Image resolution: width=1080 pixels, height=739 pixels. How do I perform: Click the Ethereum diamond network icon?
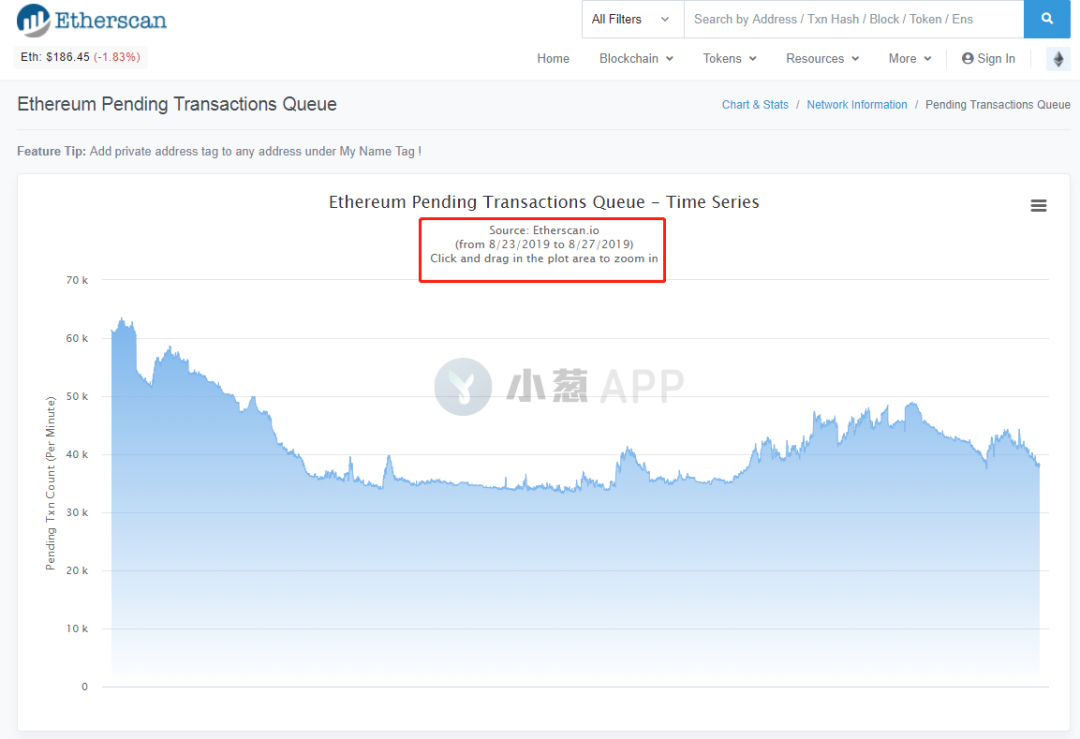pyautogui.click(x=1058, y=59)
